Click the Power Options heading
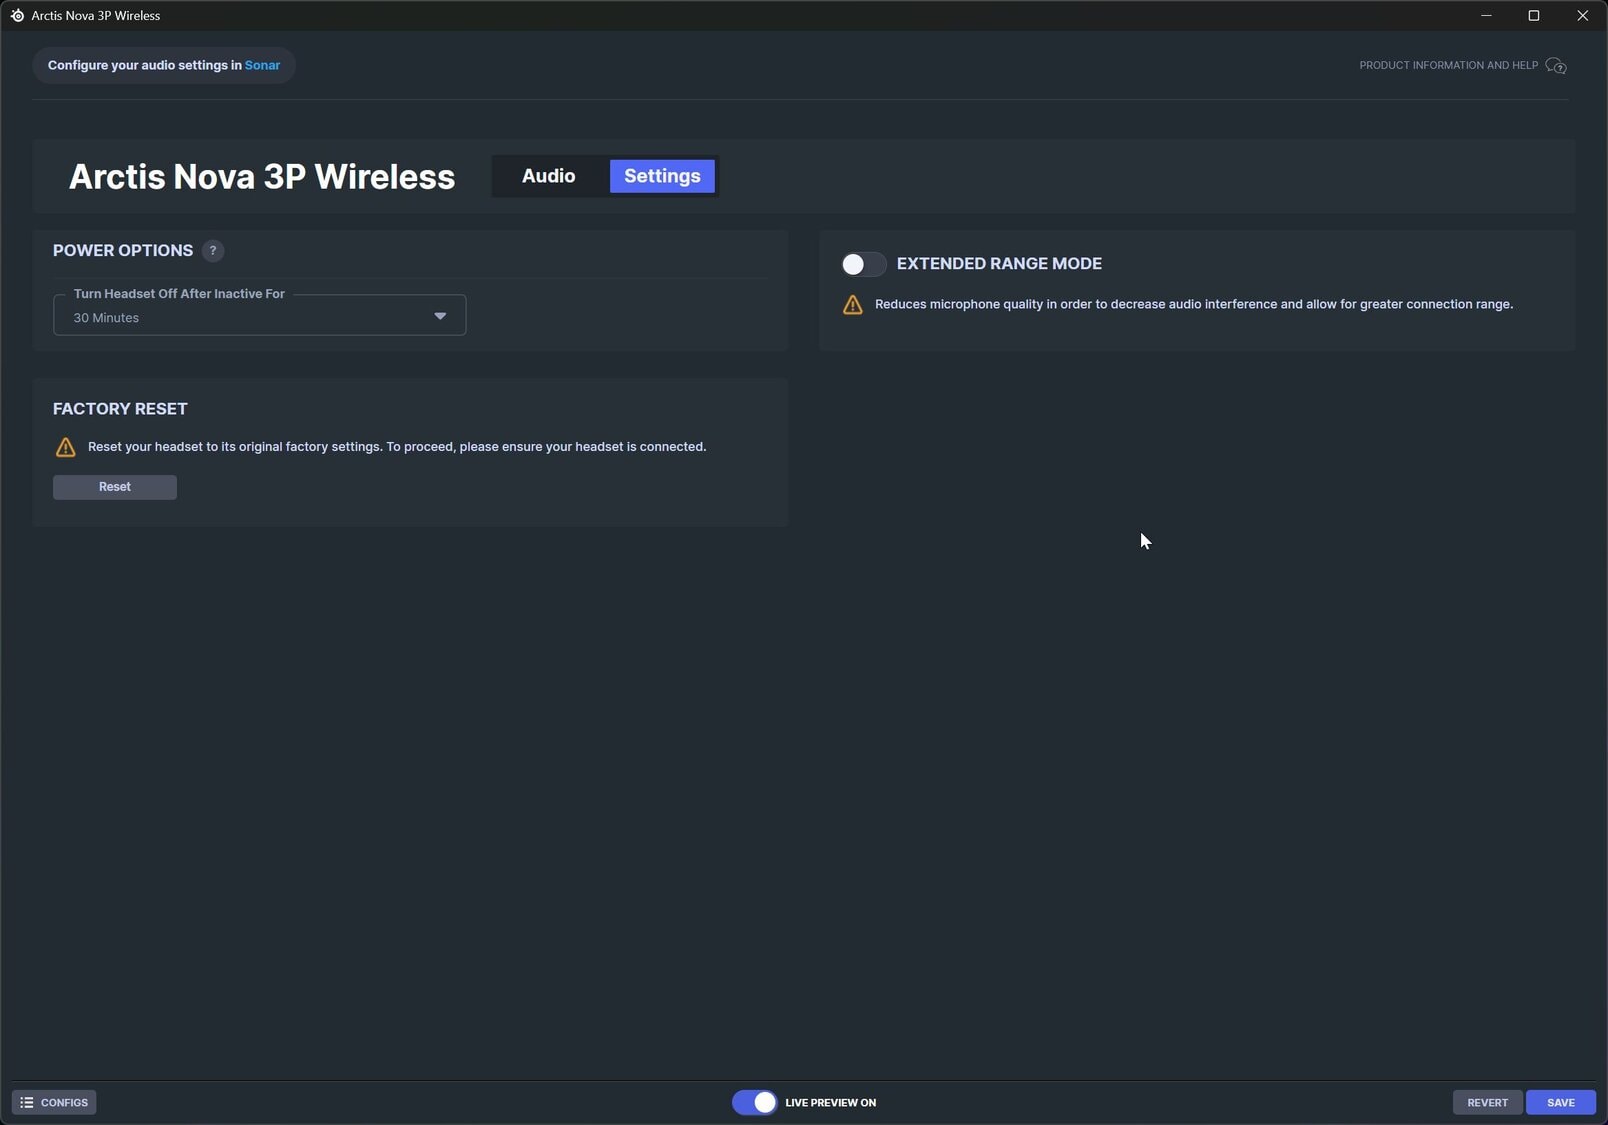Image resolution: width=1608 pixels, height=1125 pixels. [x=123, y=251]
